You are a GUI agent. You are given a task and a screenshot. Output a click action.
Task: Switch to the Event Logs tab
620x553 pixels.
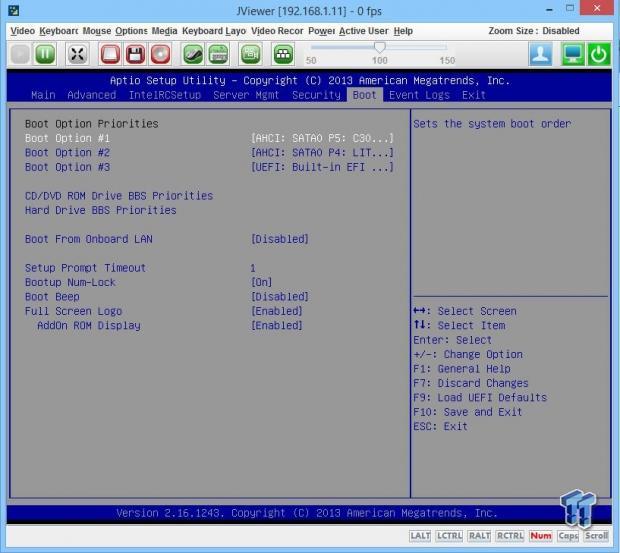tap(419, 95)
